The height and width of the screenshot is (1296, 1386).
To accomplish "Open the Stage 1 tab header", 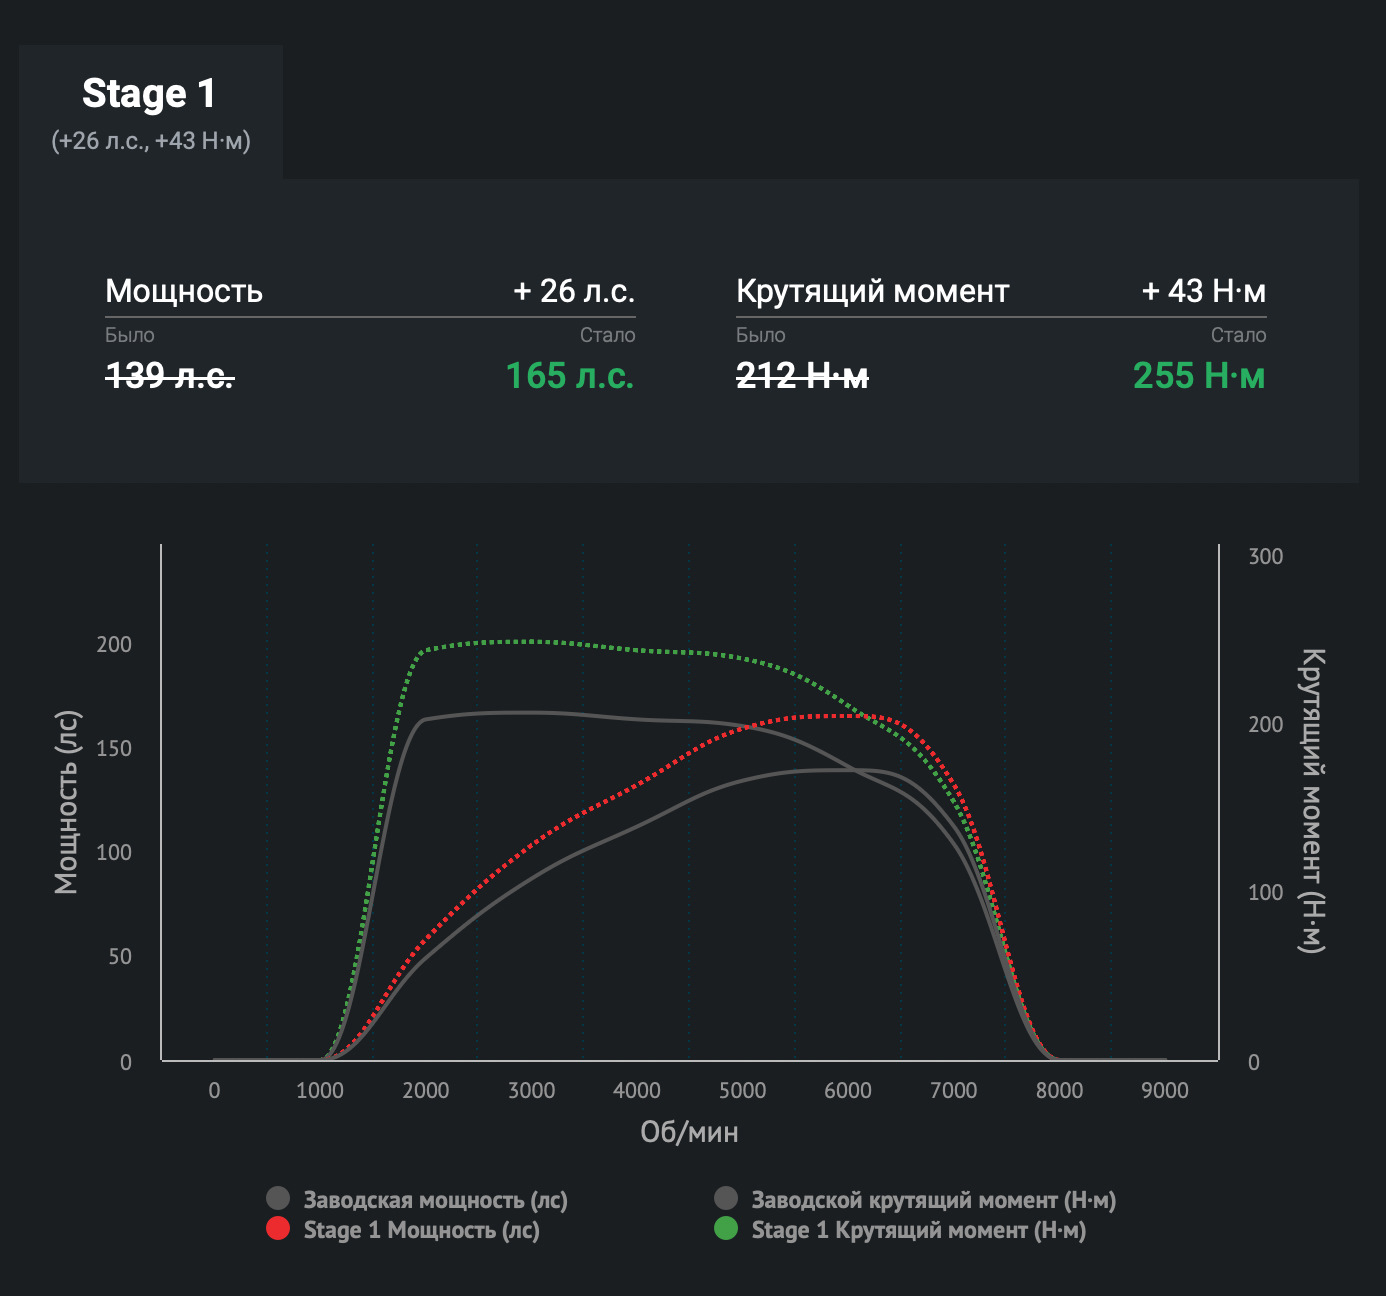I will point(150,95).
